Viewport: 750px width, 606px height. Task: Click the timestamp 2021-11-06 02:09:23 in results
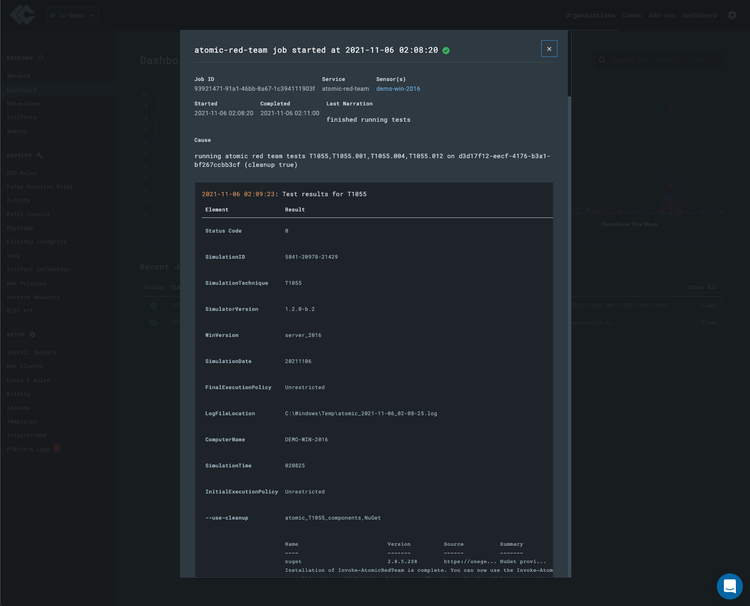pyautogui.click(x=238, y=194)
